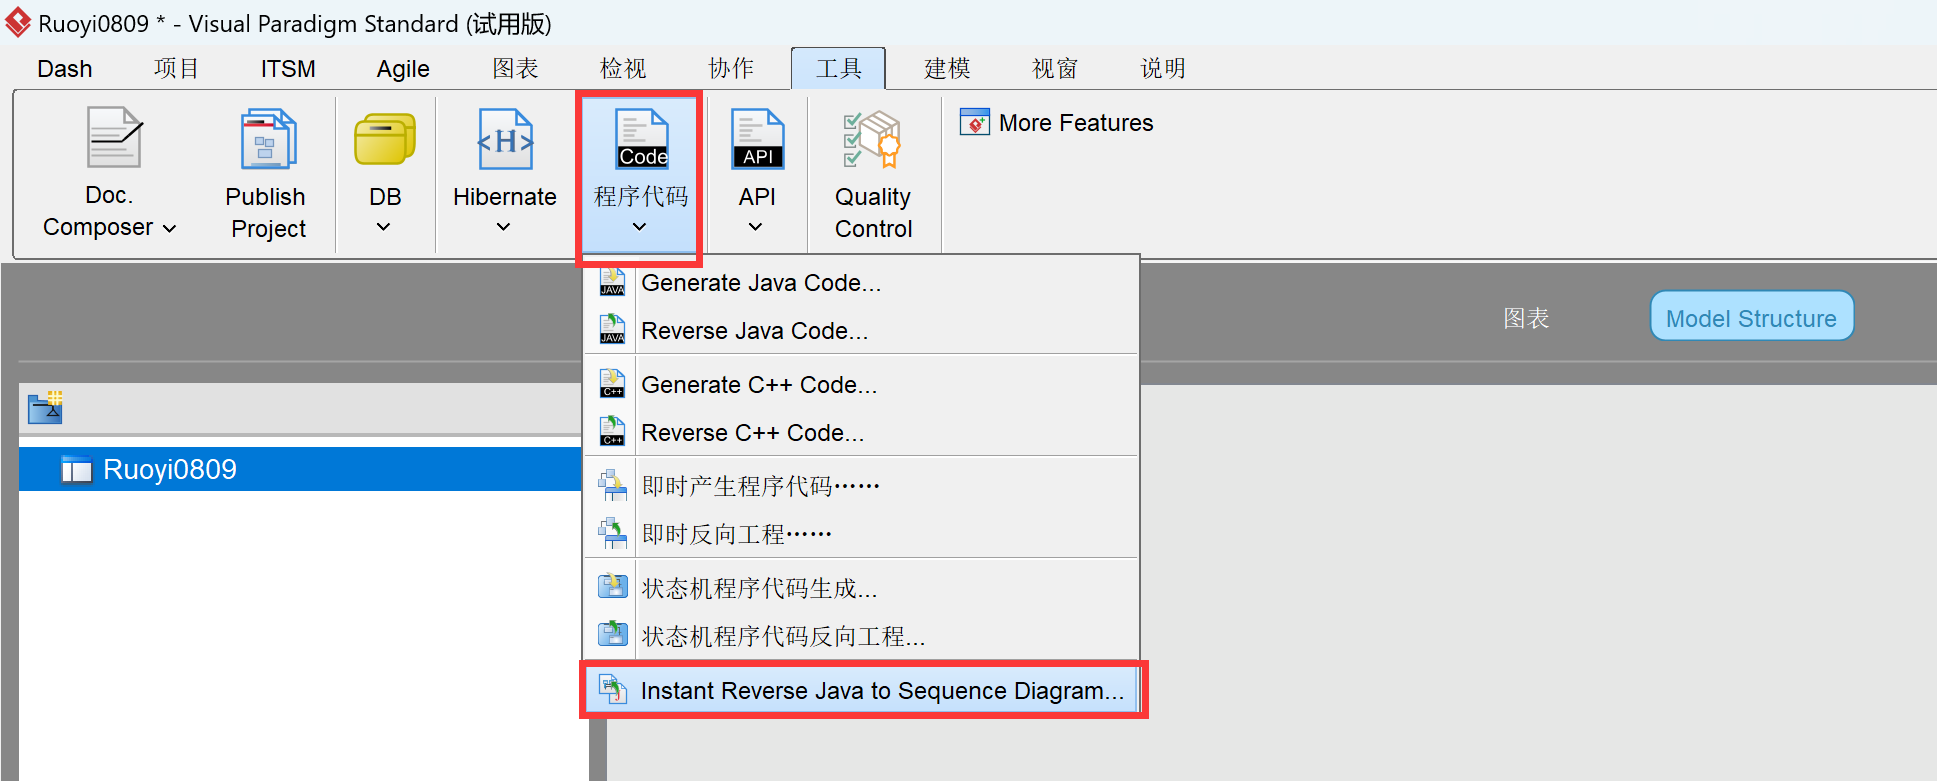
Task: Choose 即时反向工程 menu entry
Action: click(x=861, y=534)
